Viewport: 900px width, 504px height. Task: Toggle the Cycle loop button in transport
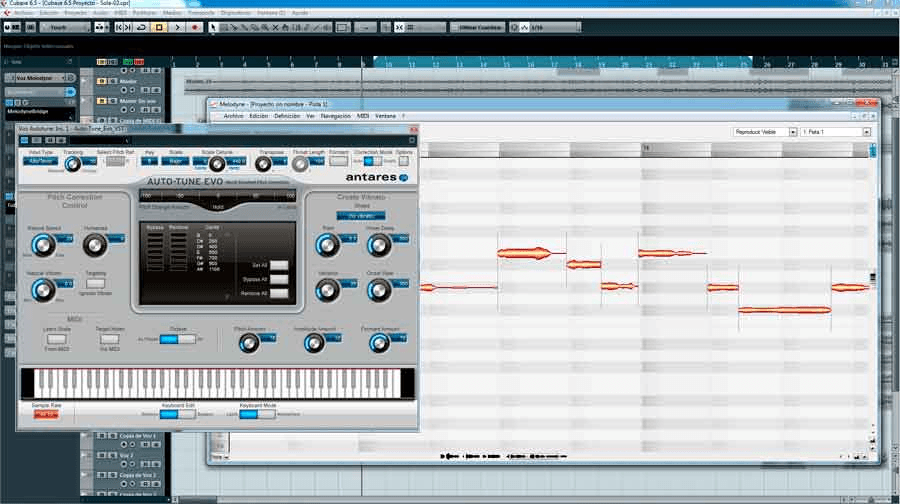(143, 27)
